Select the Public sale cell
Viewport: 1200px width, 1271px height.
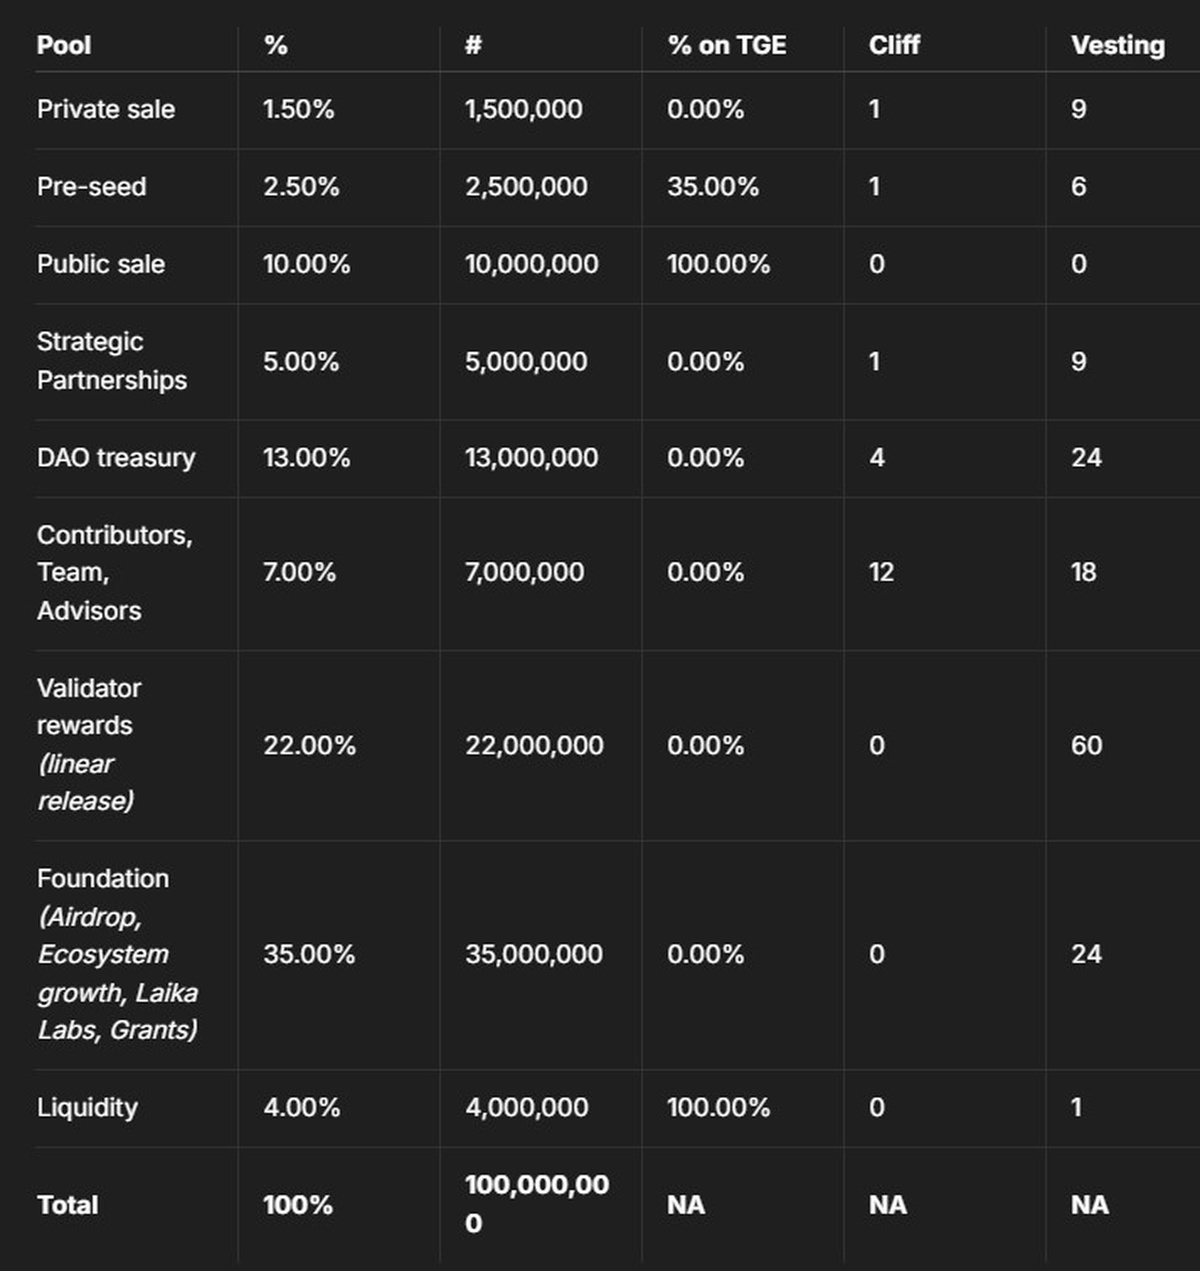[x=101, y=265]
